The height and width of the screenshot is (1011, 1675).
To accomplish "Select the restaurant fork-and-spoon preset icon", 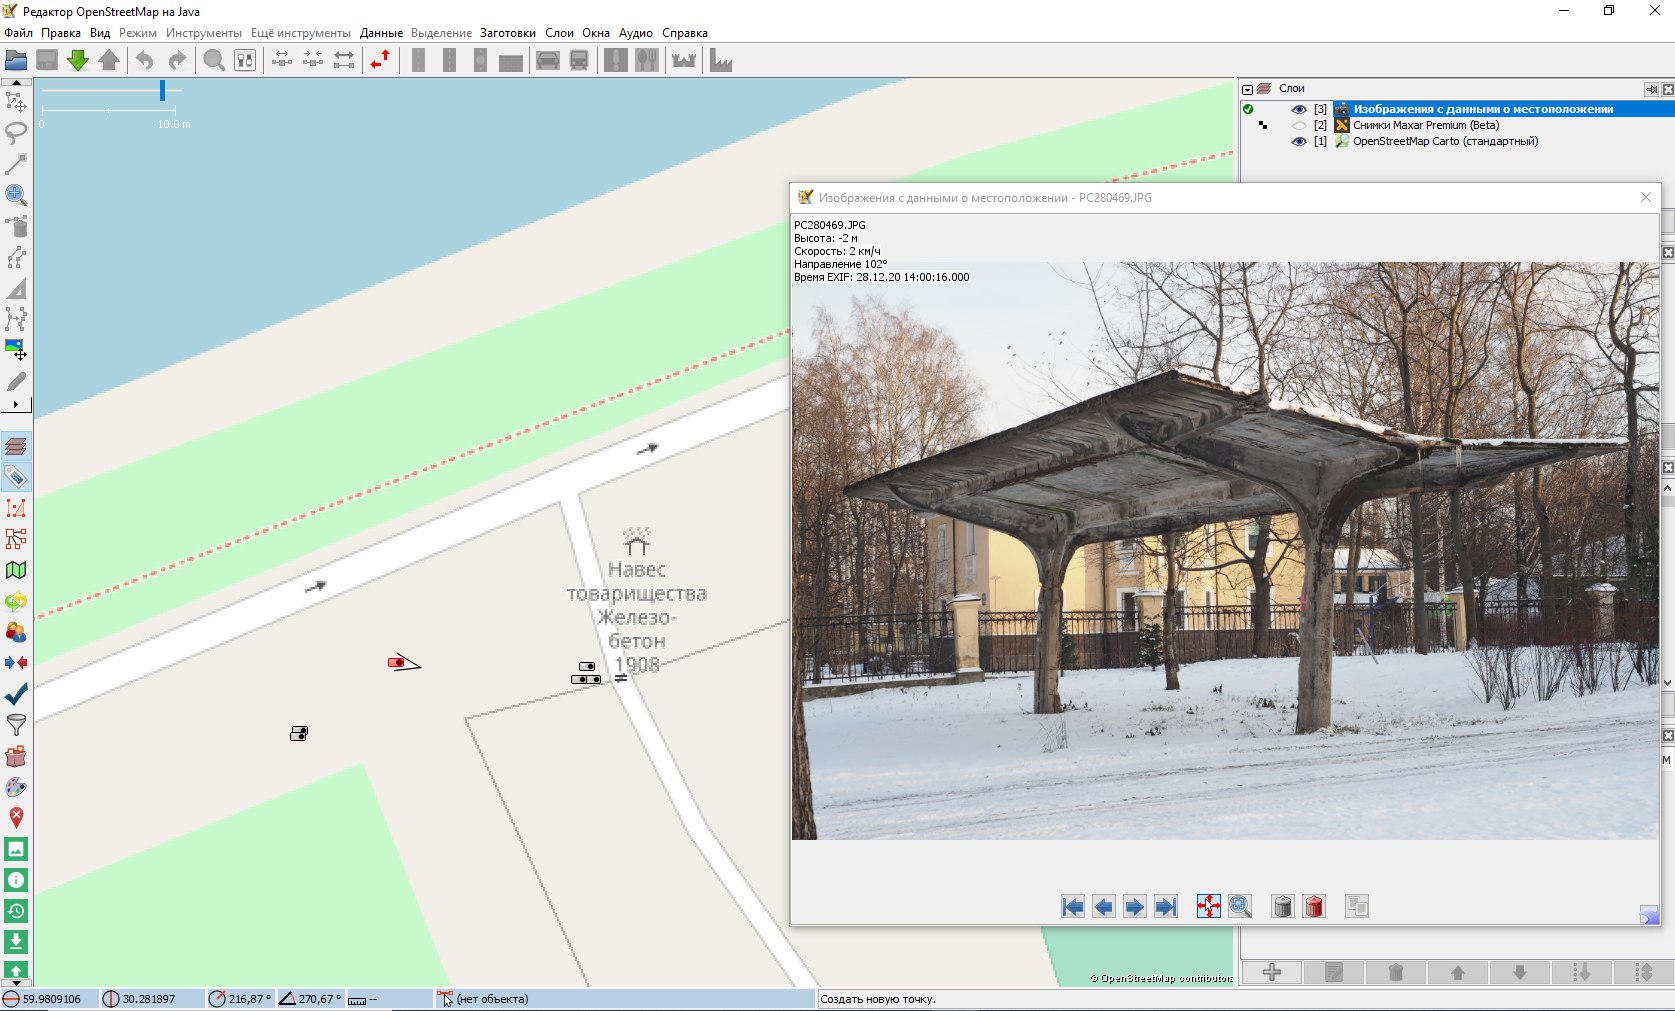I will tap(647, 61).
